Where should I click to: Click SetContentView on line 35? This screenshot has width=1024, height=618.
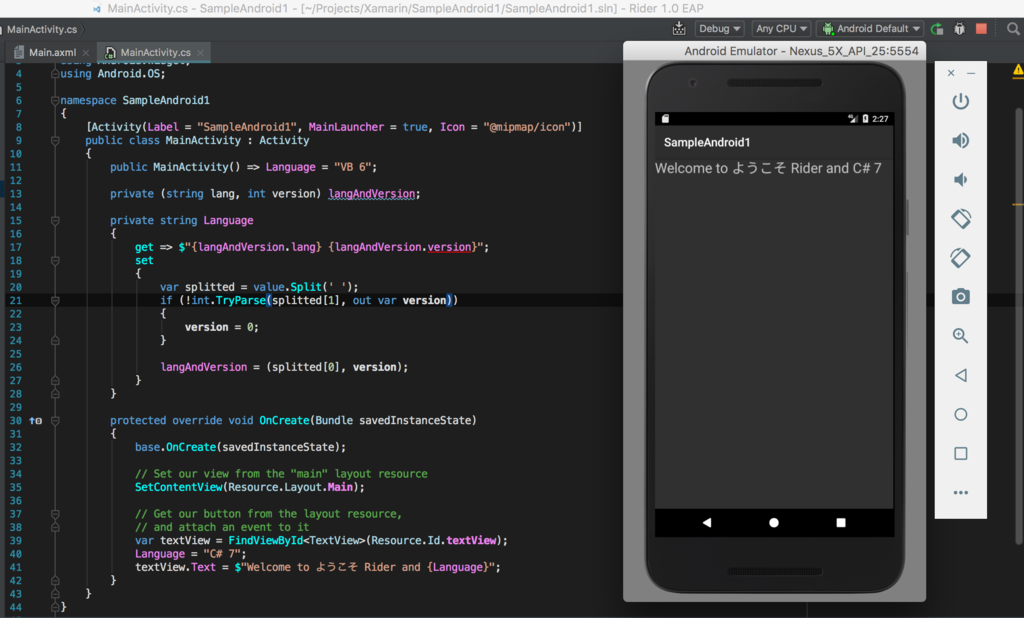[x=178, y=487]
